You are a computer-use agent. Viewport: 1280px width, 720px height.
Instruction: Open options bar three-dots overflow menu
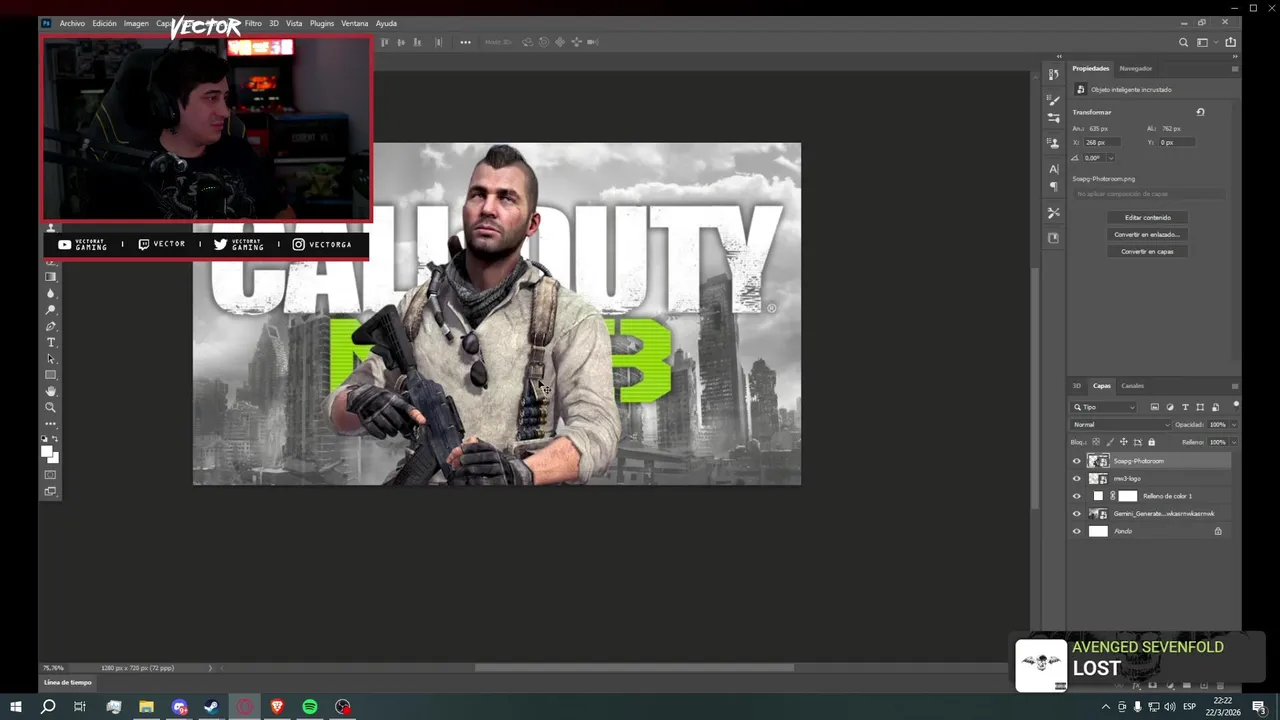[x=465, y=42]
